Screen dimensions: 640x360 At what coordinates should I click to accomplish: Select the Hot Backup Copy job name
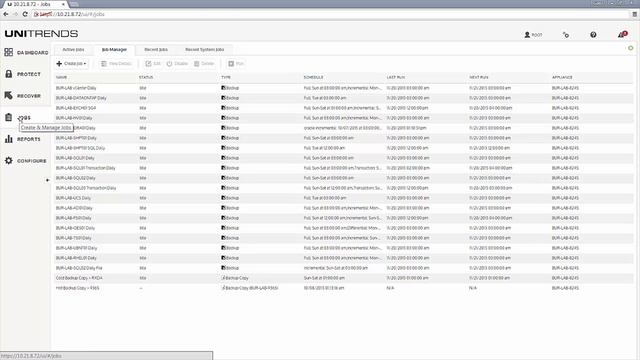coord(77,288)
